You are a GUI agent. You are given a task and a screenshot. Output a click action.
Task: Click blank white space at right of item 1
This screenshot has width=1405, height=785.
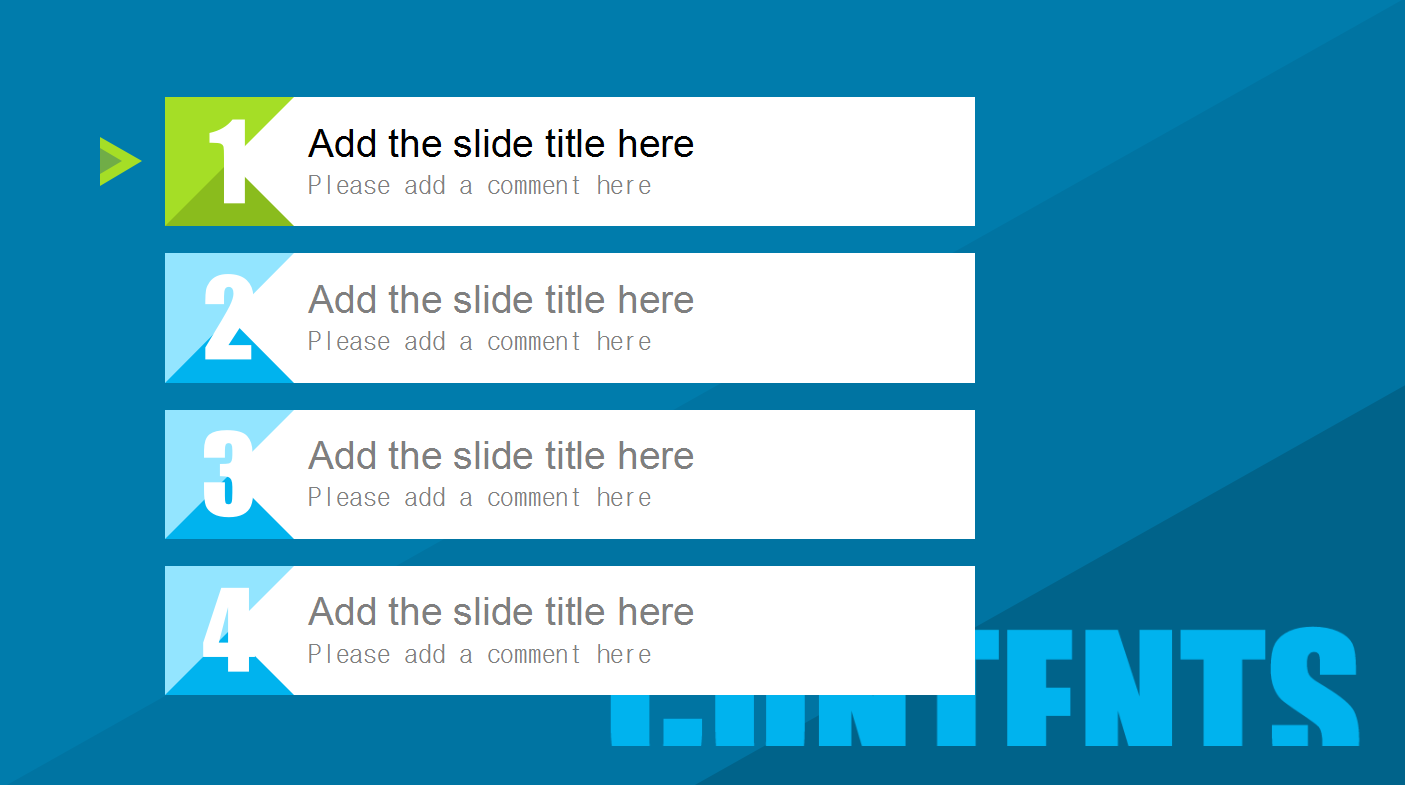(x=850, y=161)
